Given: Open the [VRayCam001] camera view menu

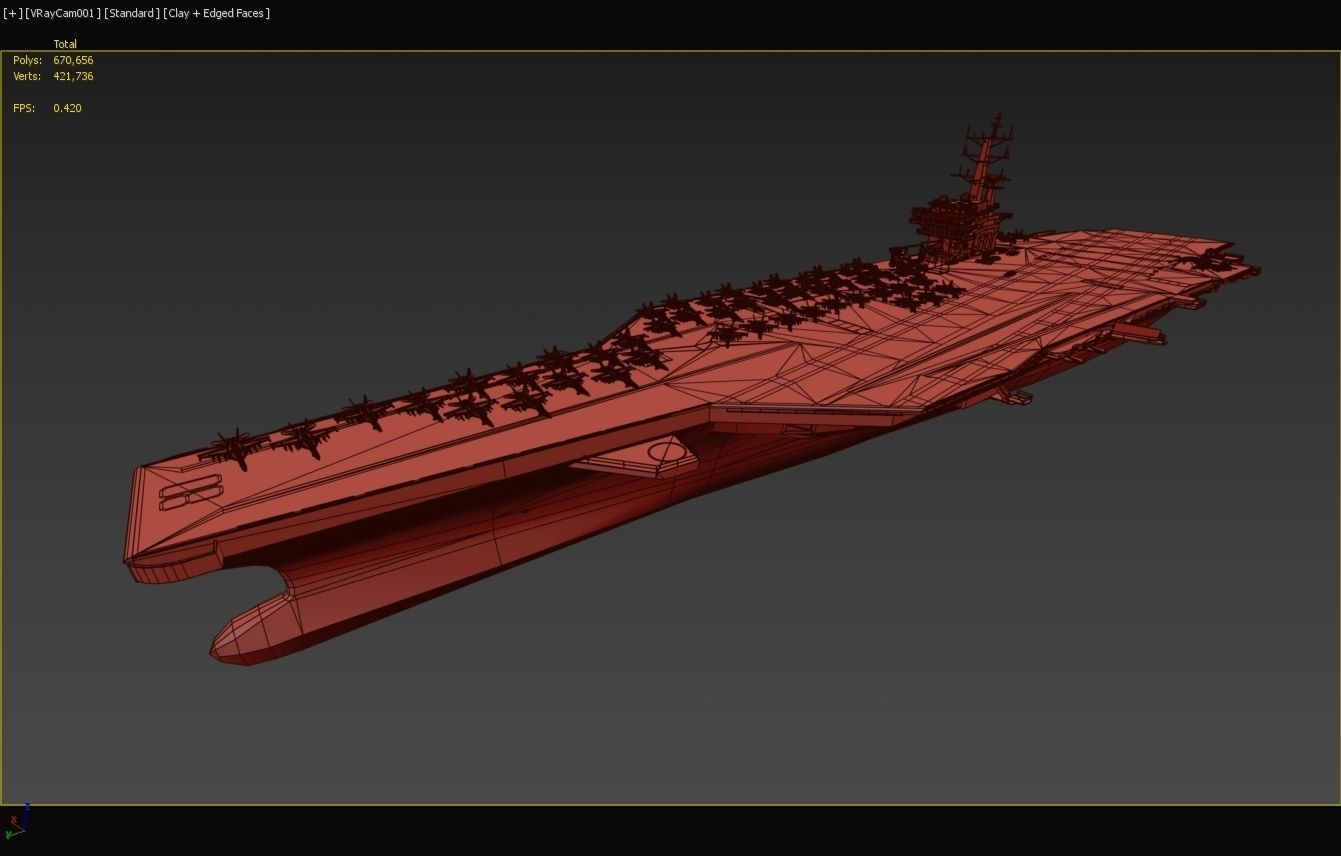Looking at the screenshot, I should 63,13.
